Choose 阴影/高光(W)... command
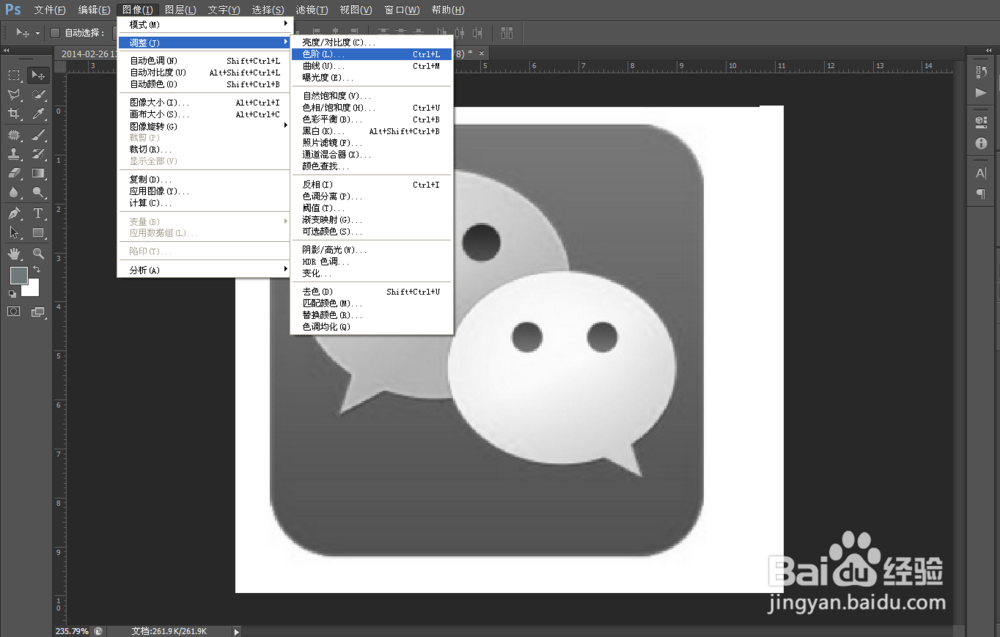 pyautogui.click(x=371, y=250)
